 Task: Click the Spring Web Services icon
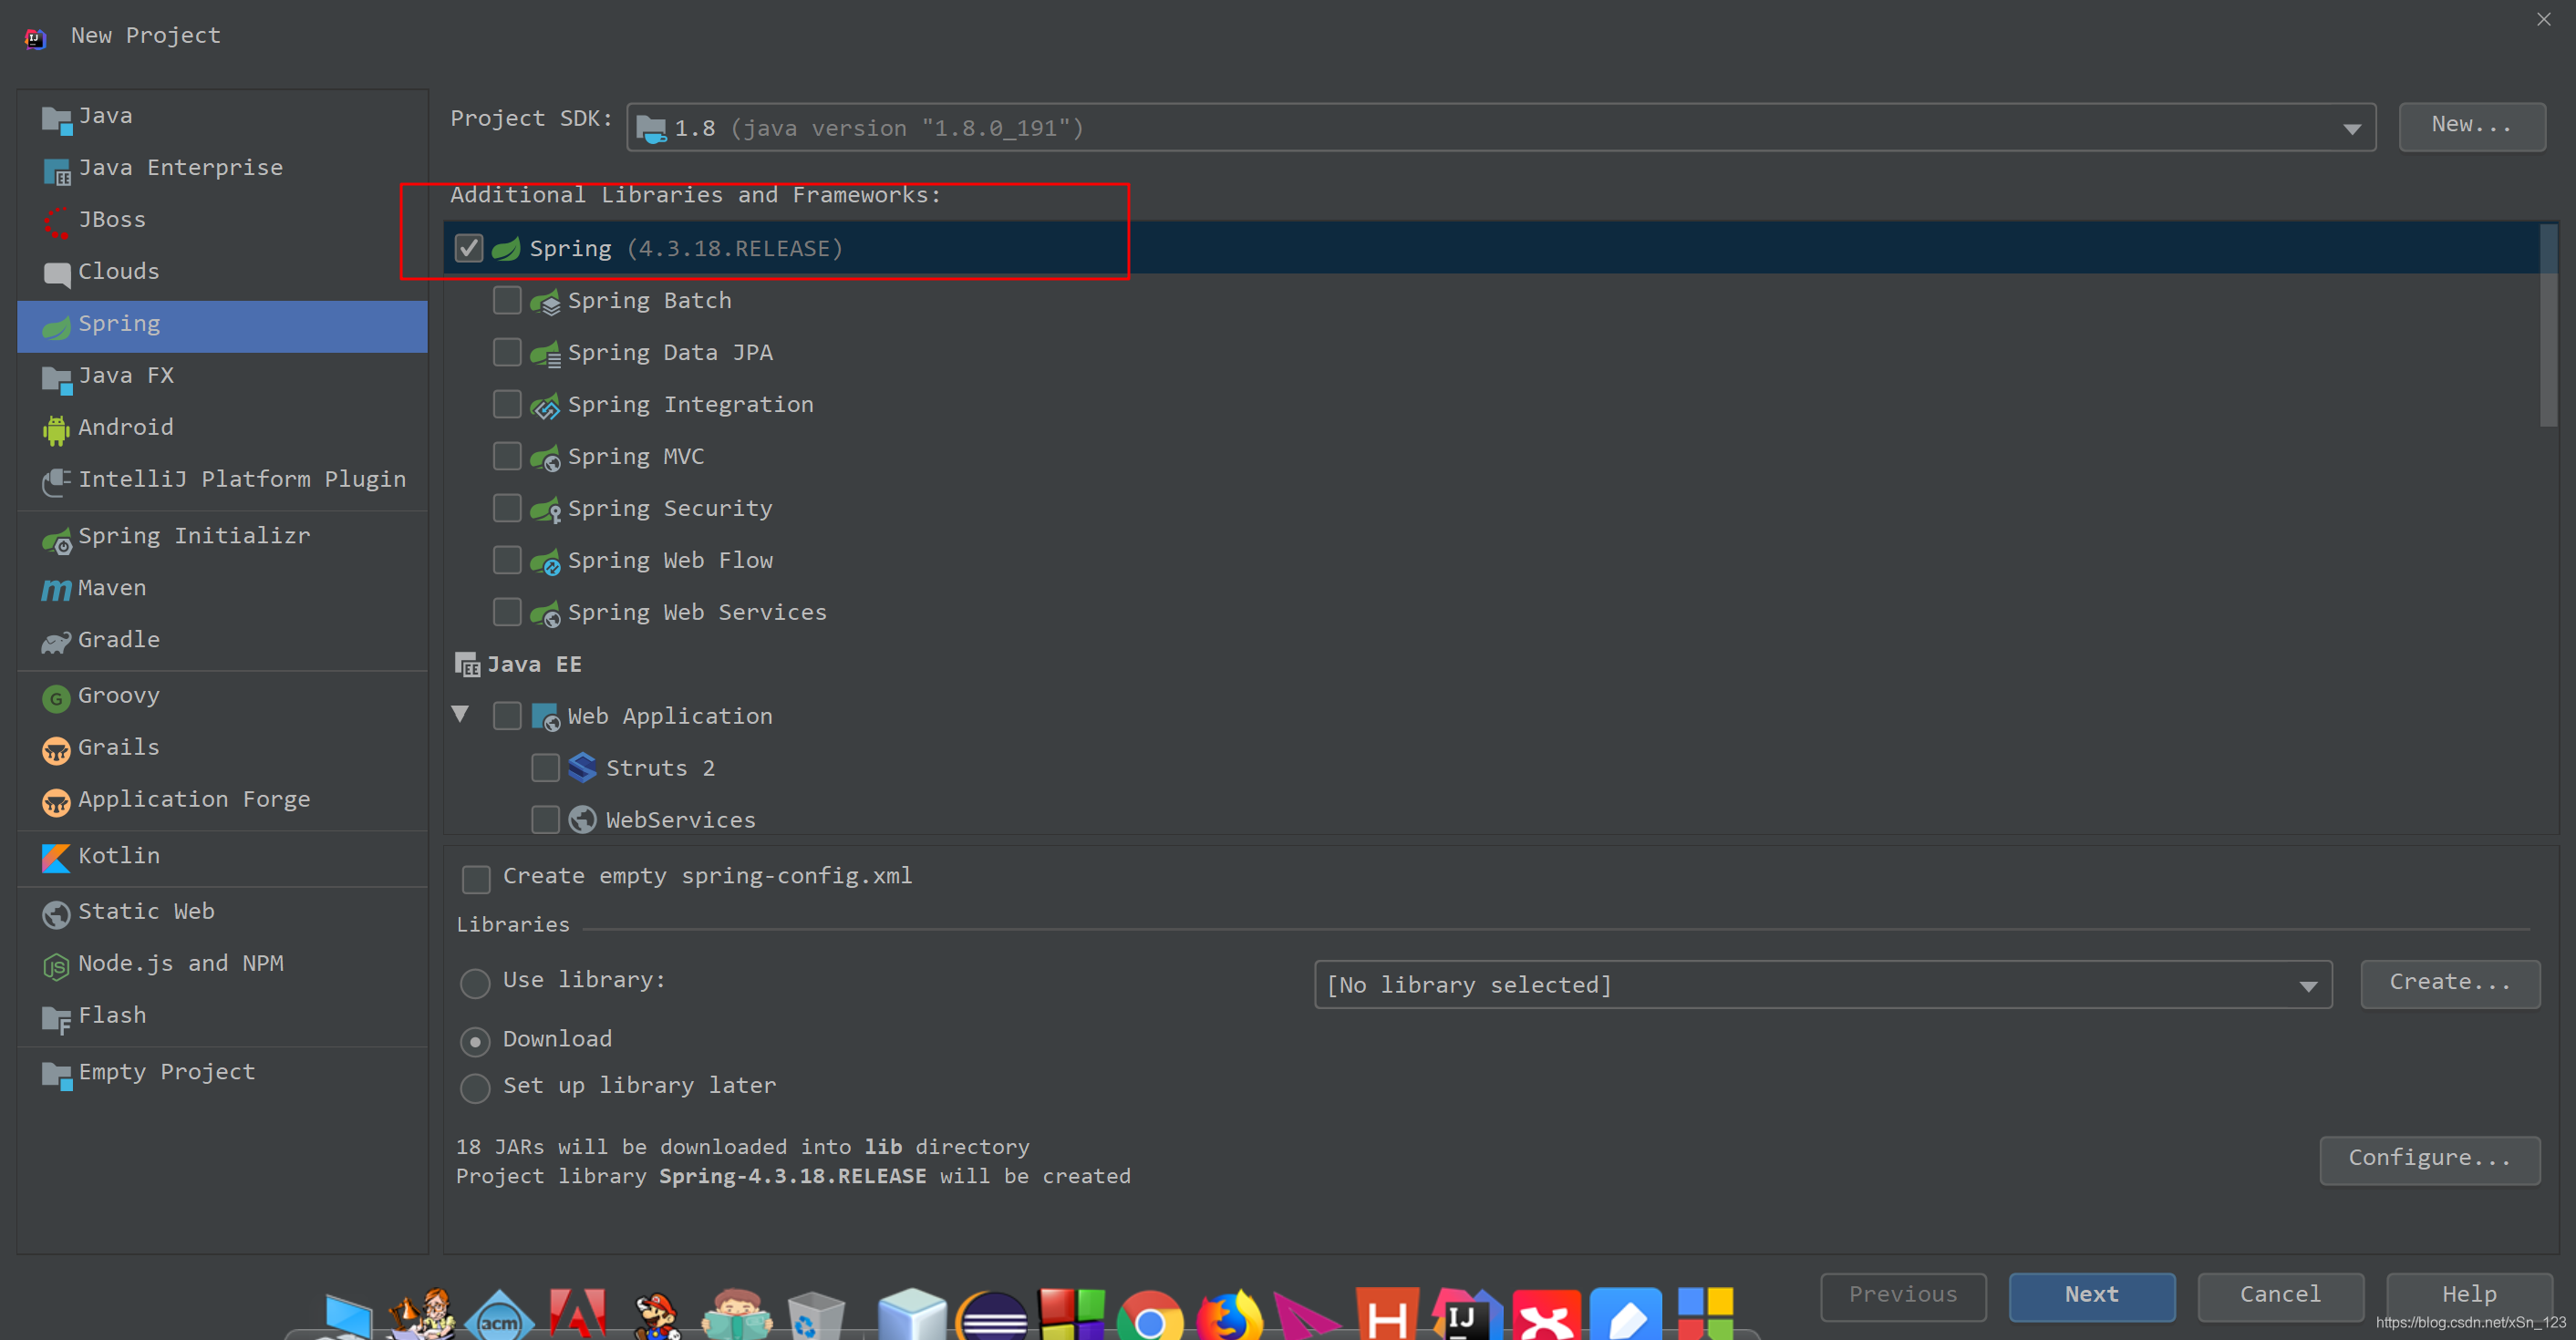coord(545,614)
